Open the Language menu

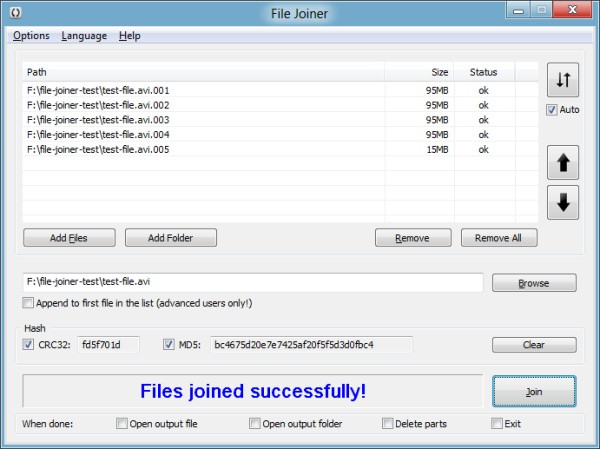(84, 36)
